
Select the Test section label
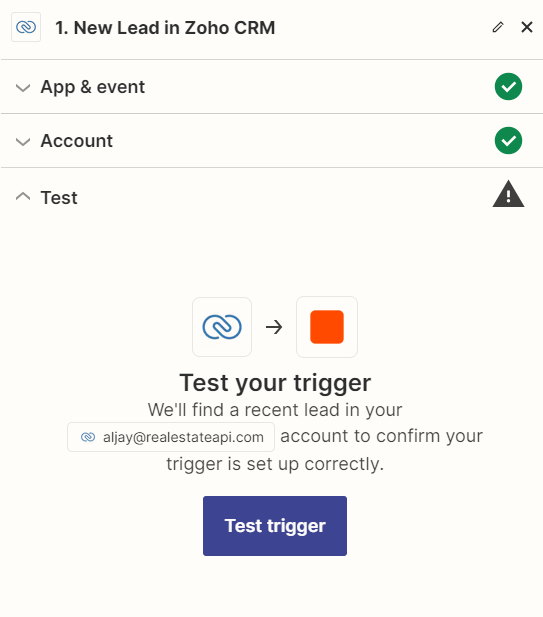point(59,198)
